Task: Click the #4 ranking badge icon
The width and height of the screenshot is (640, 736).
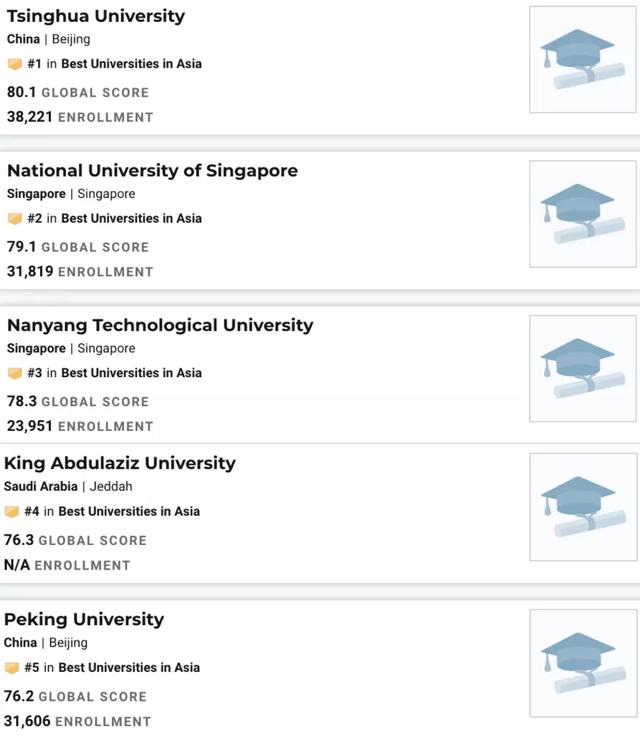Action: pyautogui.click(x=12, y=512)
